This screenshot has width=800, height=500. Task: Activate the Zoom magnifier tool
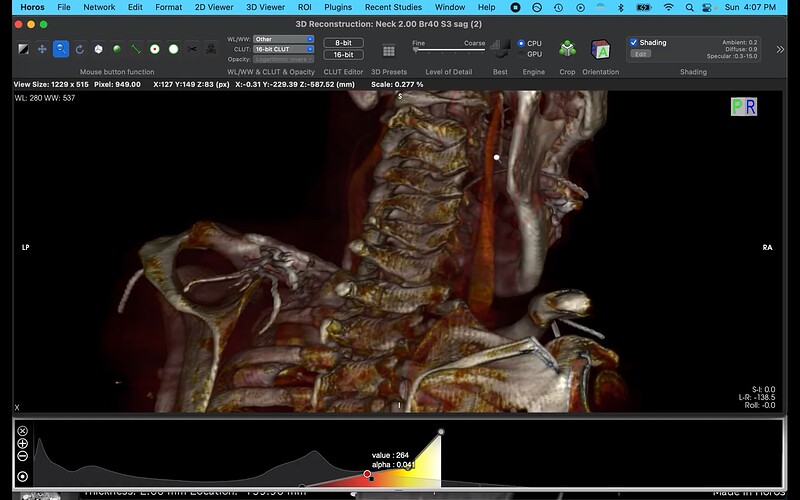pyautogui.click(x=61, y=48)
